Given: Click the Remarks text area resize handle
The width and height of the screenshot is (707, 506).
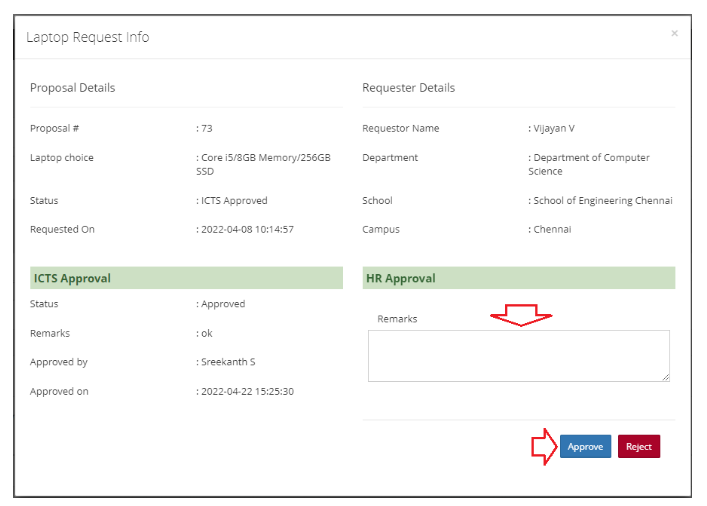Looking at the screenshot, I should point(665,376).
